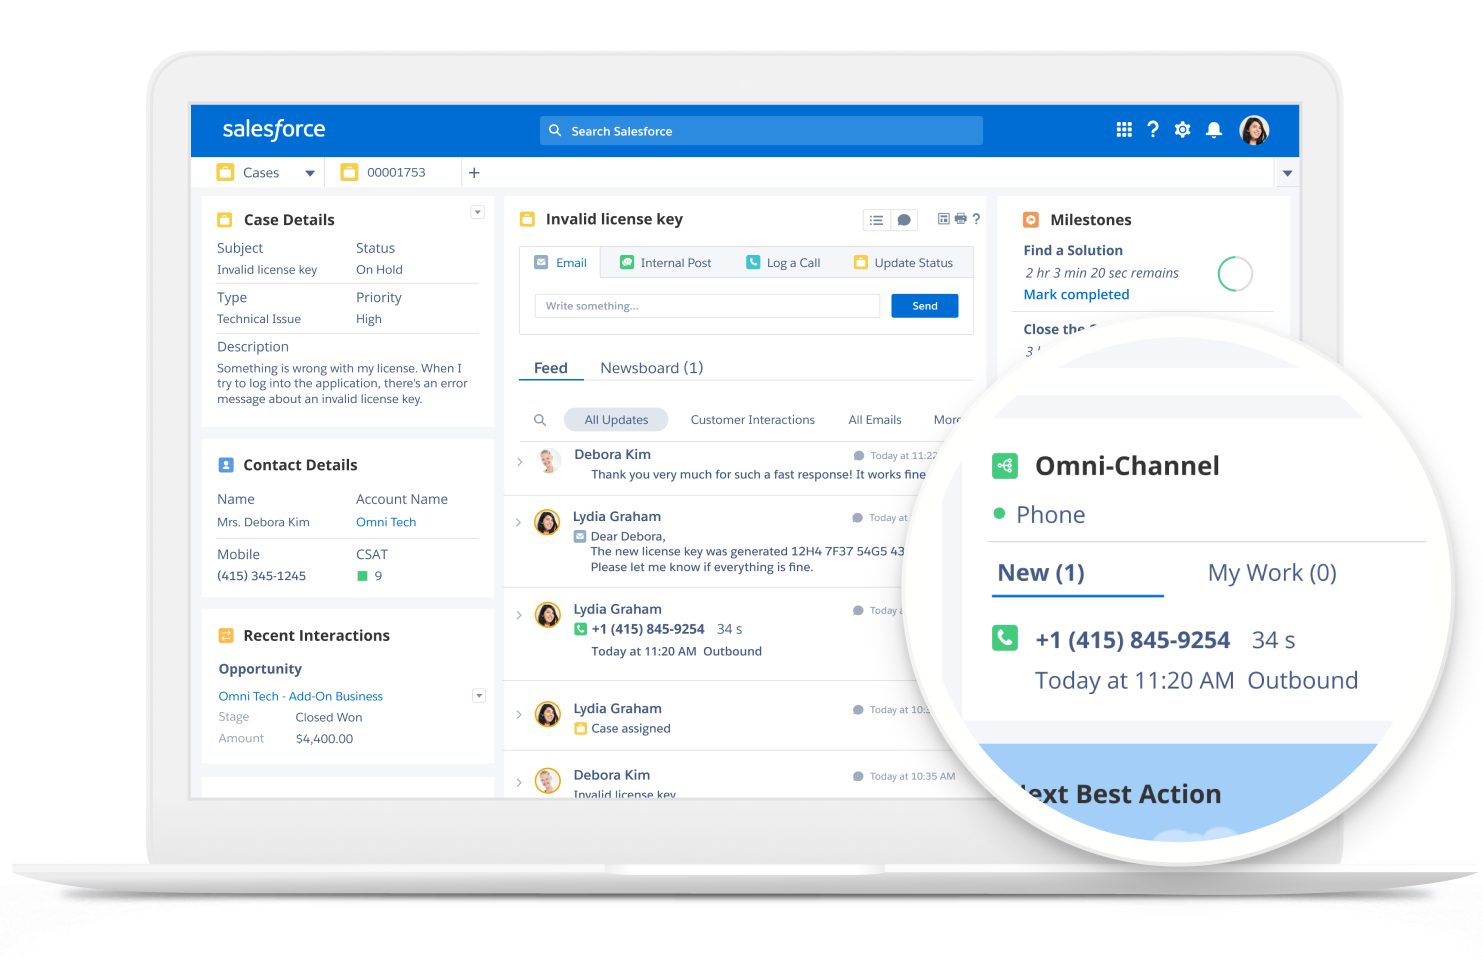Click the print icon beside case title
This screenshot has height=976, width=1483.
click(961, 219)
